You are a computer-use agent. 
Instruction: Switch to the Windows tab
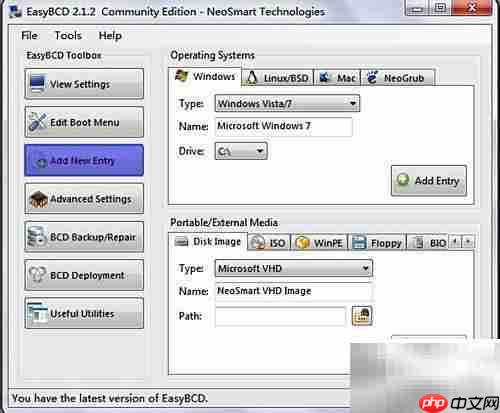point(205,77)
